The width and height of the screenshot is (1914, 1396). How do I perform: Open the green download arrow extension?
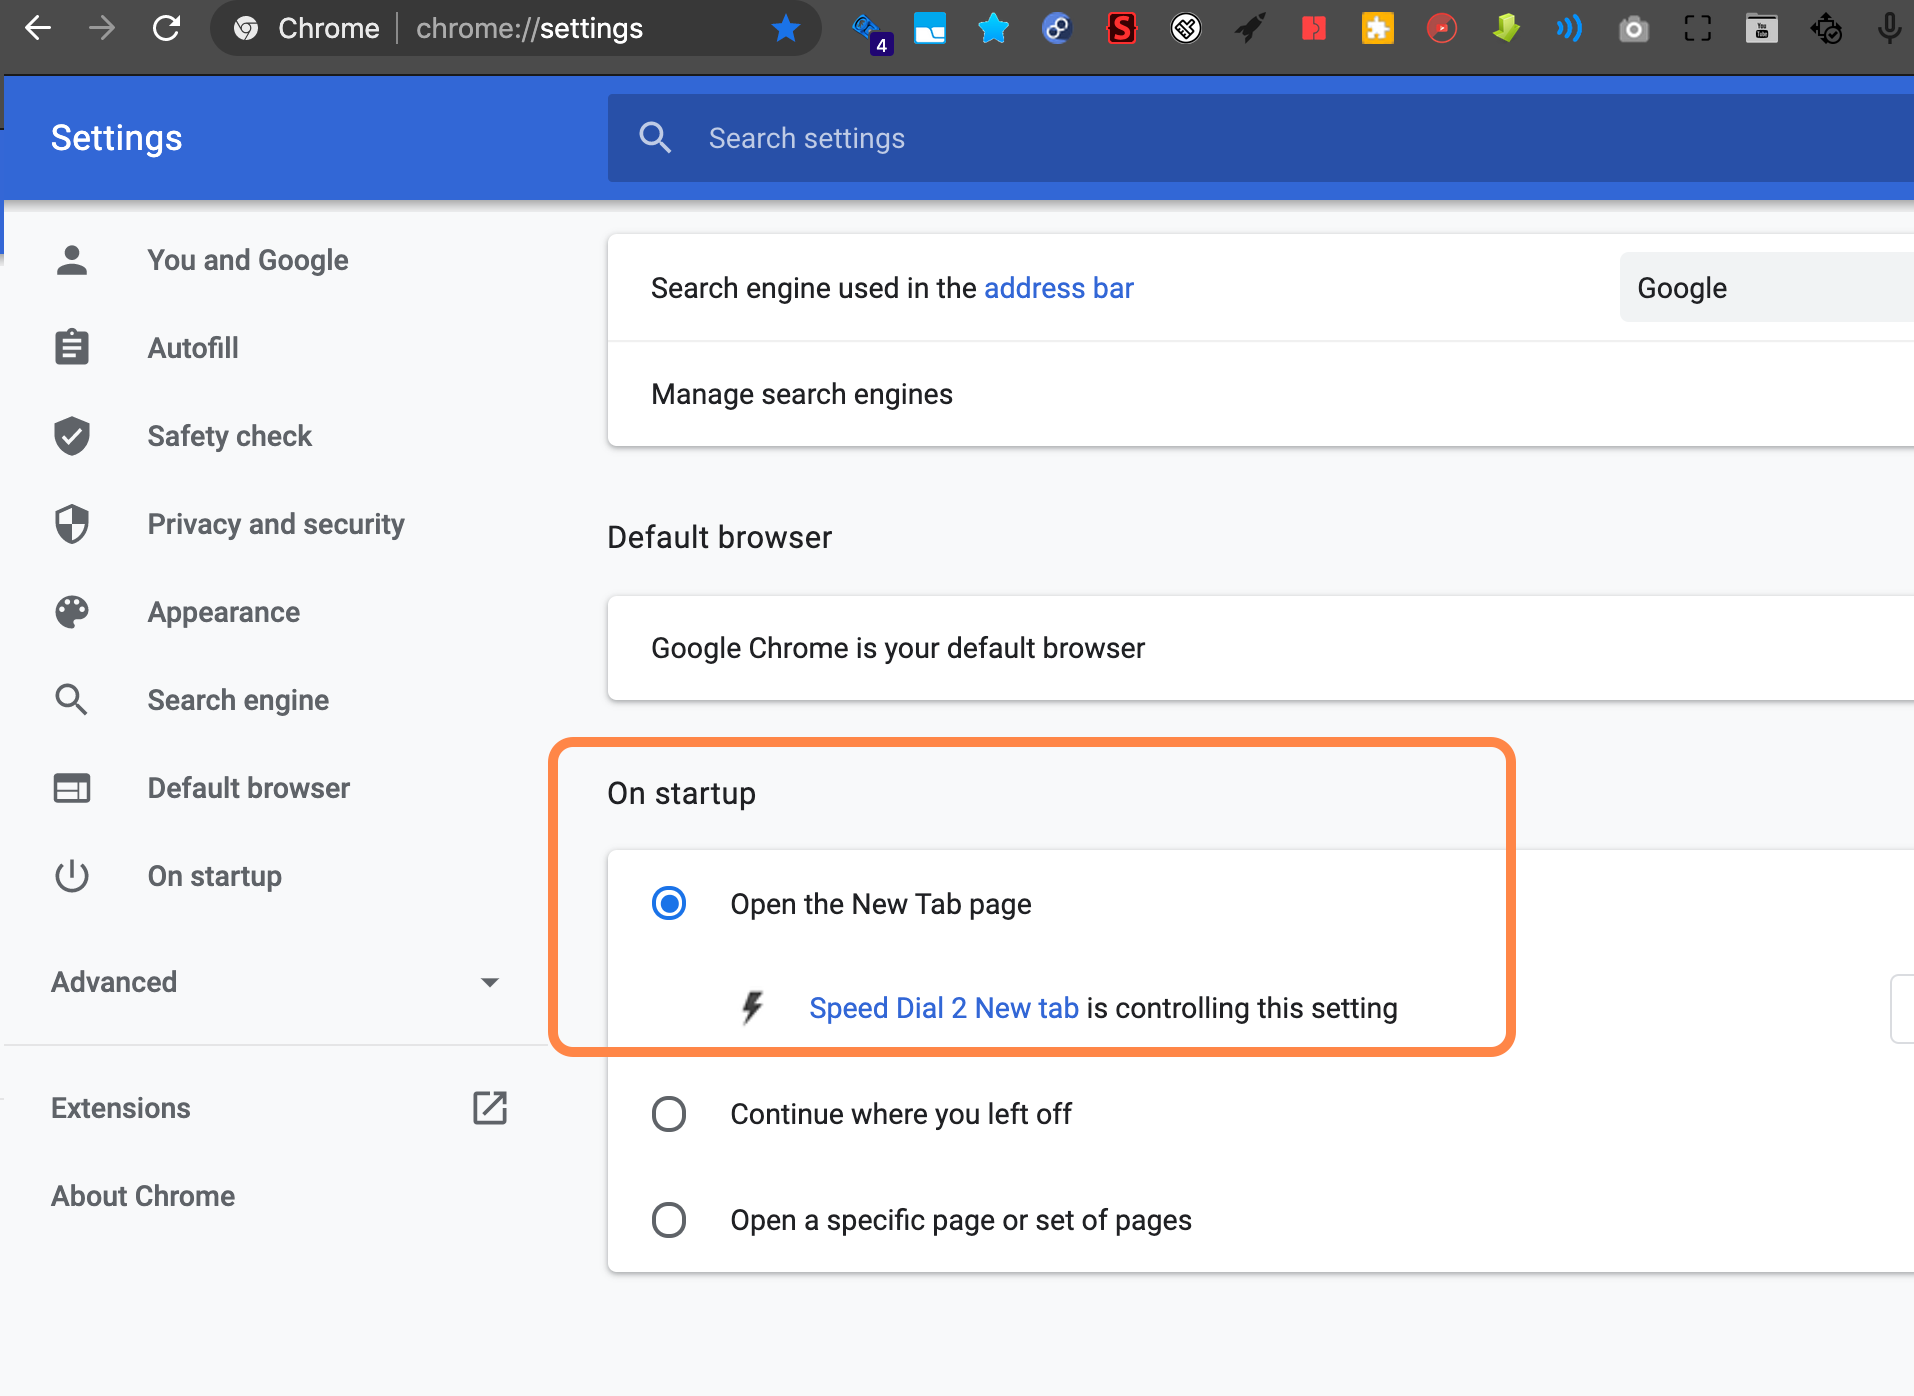pos(1506,28)
